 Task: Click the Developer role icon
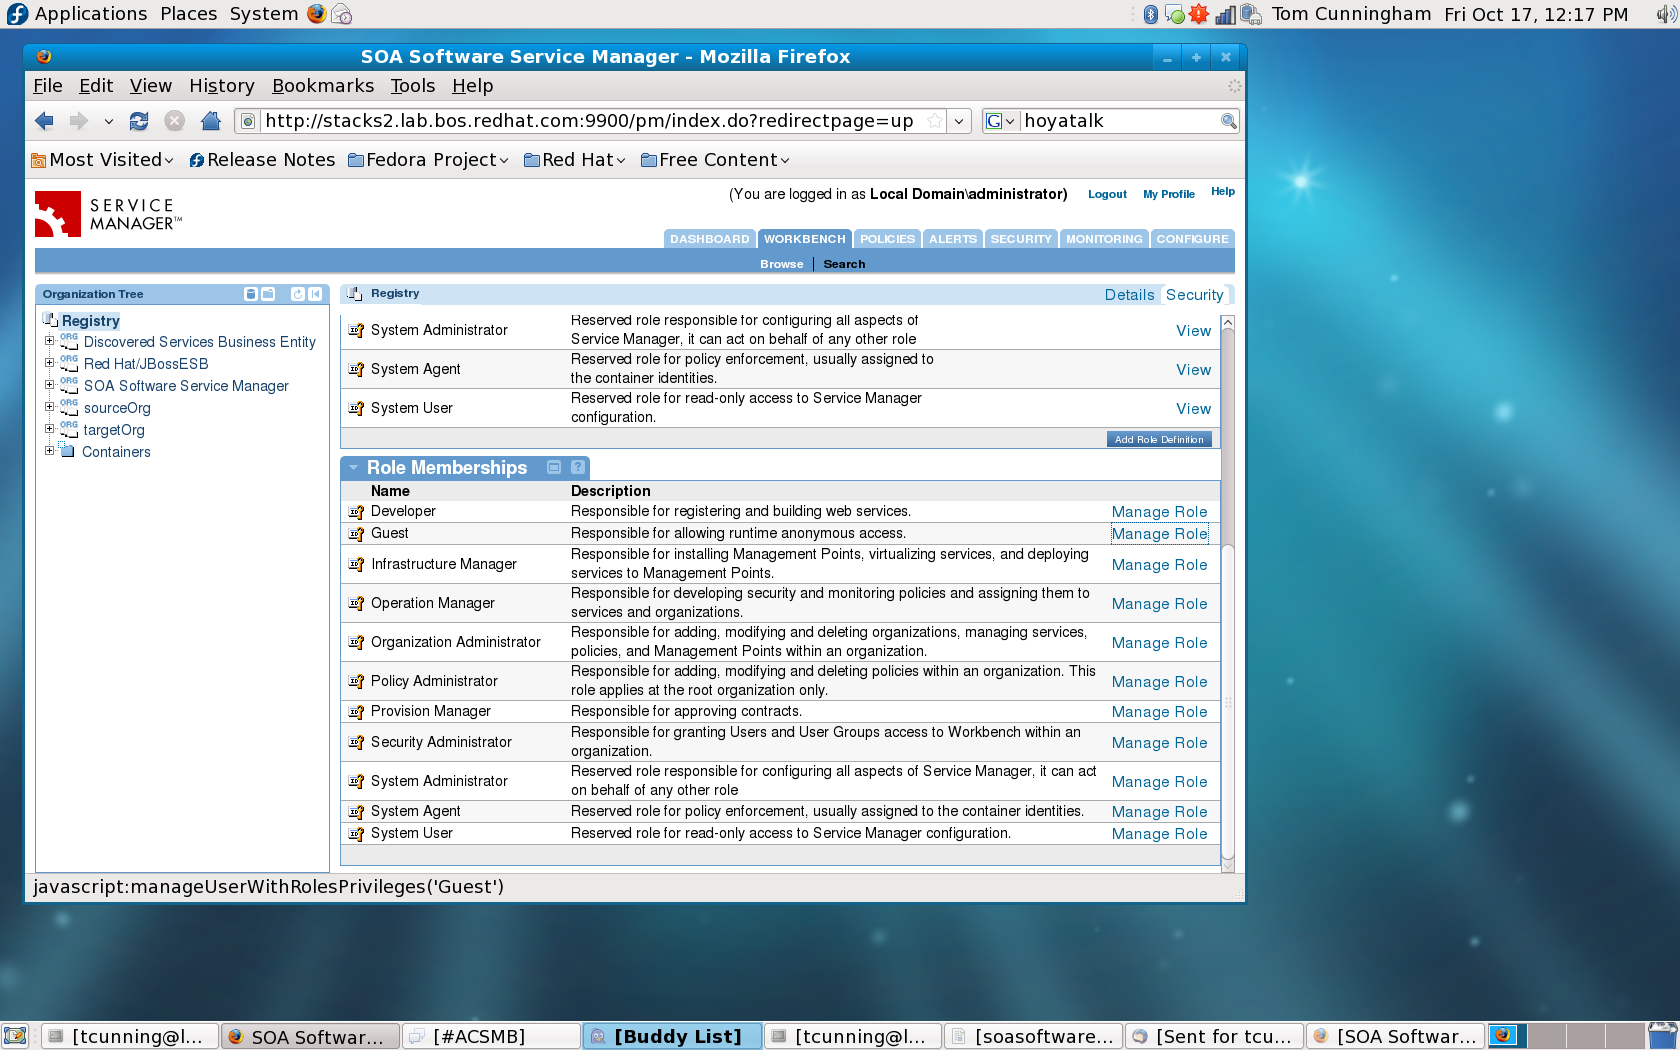click(x=356, y=512)
